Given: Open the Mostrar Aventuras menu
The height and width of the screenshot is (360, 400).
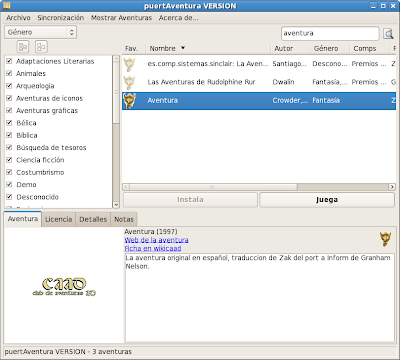Looking at the screenshot, I should (121, 18).
